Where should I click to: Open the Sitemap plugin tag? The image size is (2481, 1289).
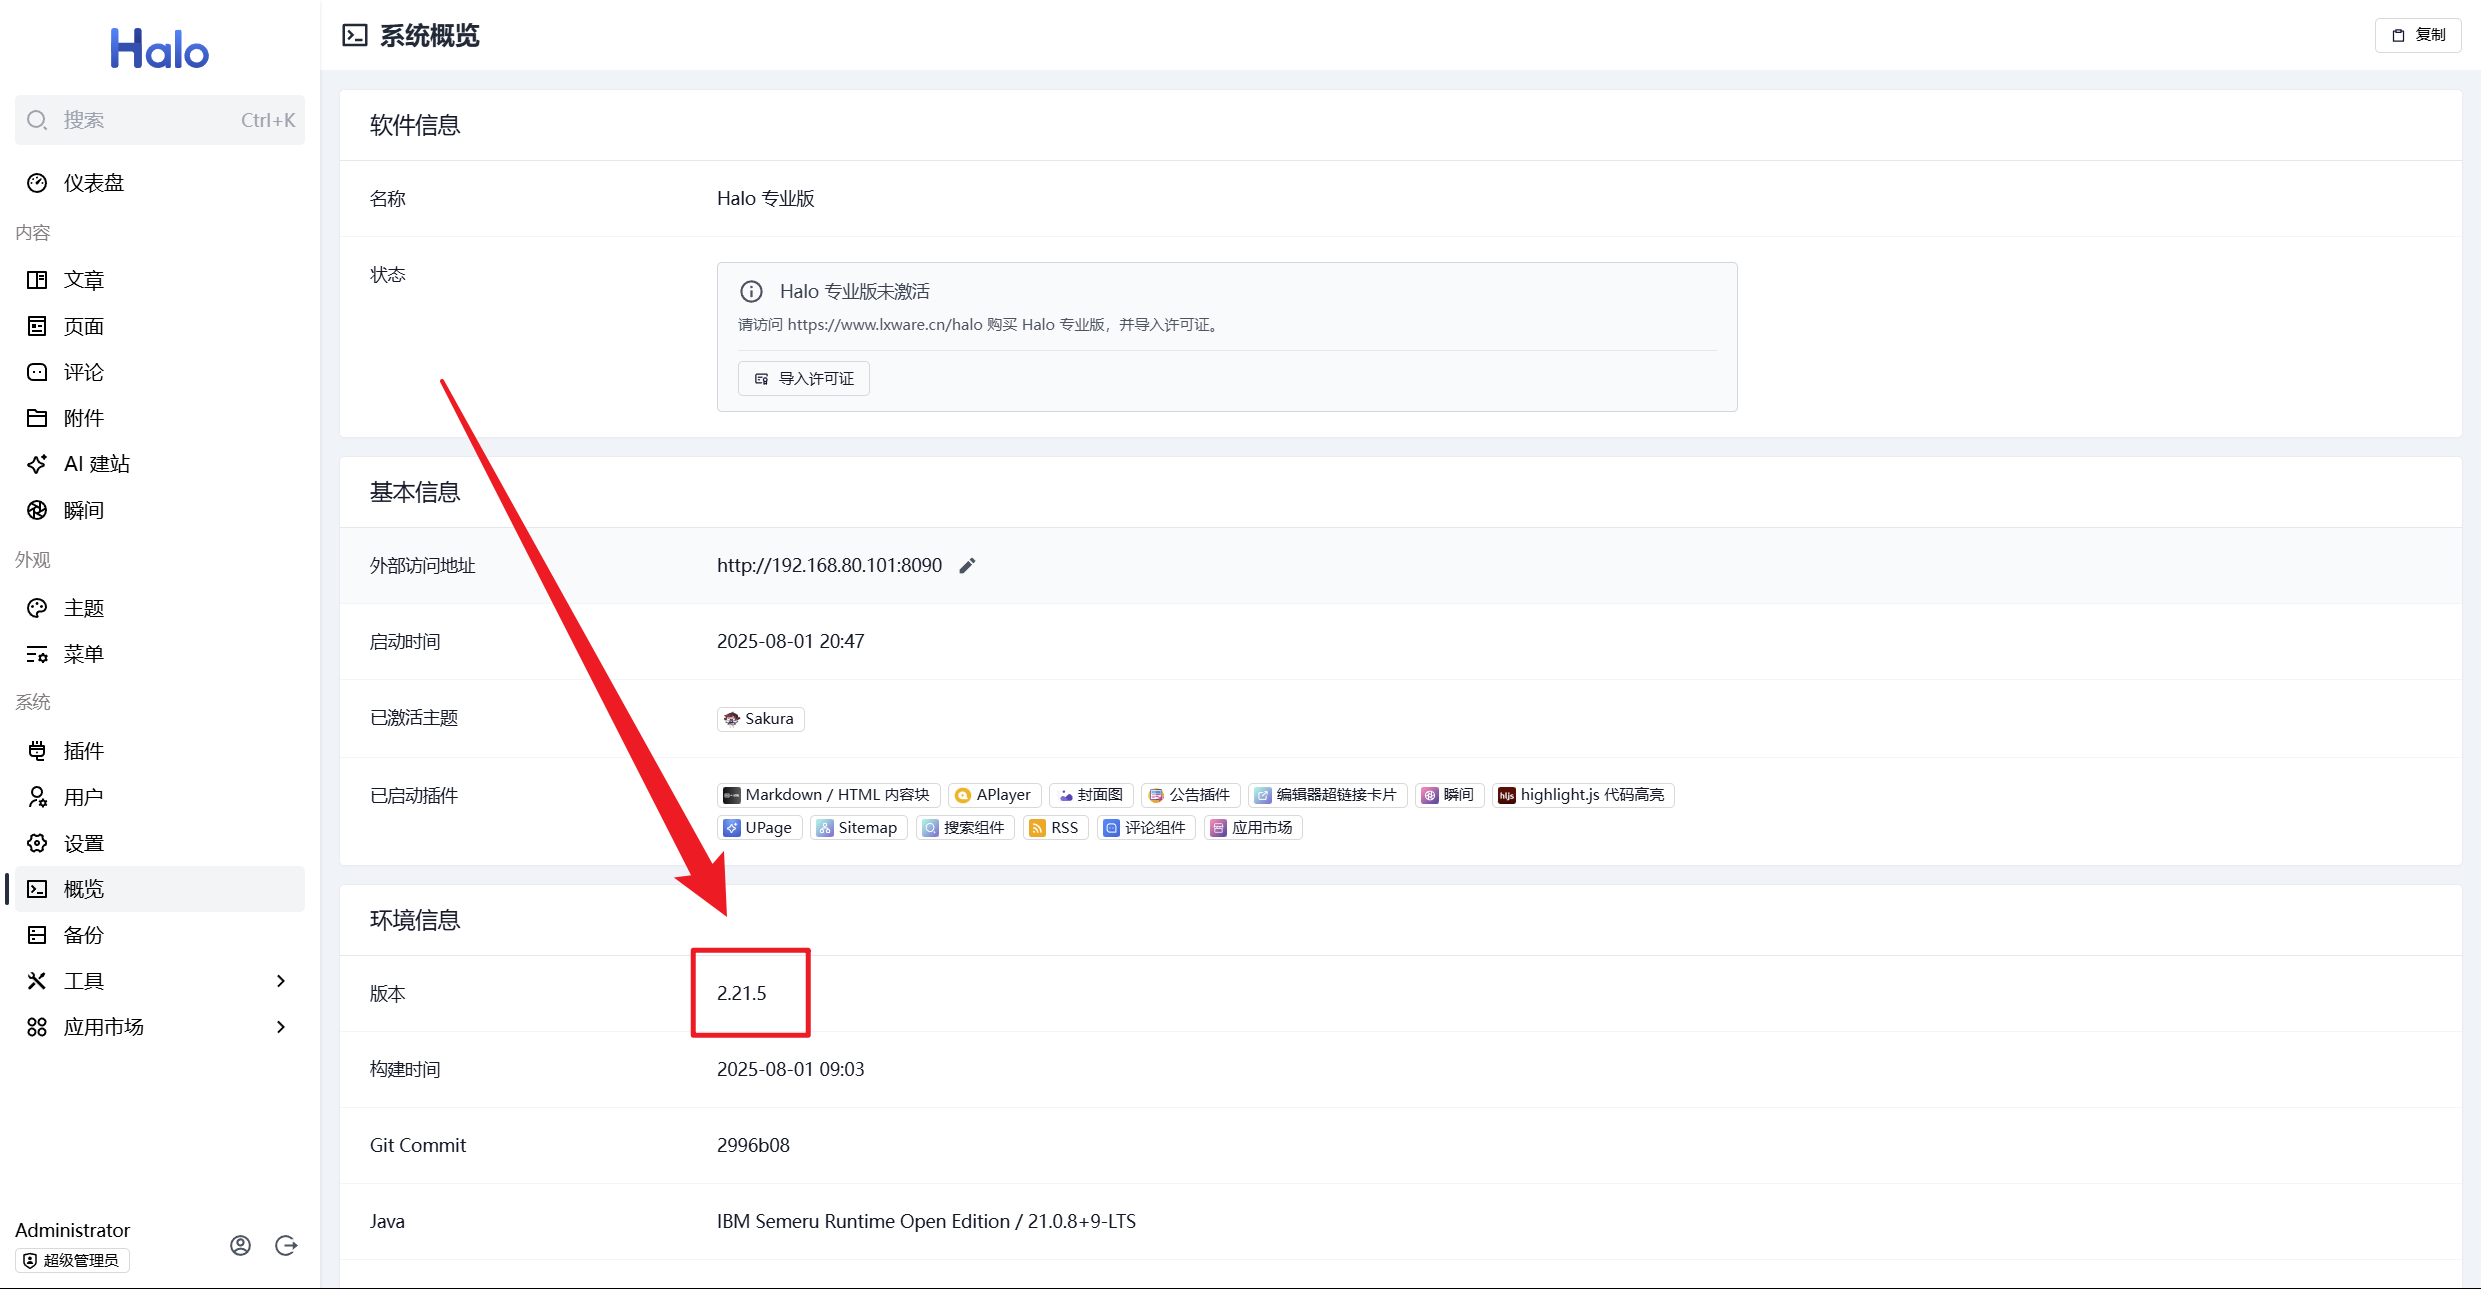pyautogui.click(x=858, y=828)
